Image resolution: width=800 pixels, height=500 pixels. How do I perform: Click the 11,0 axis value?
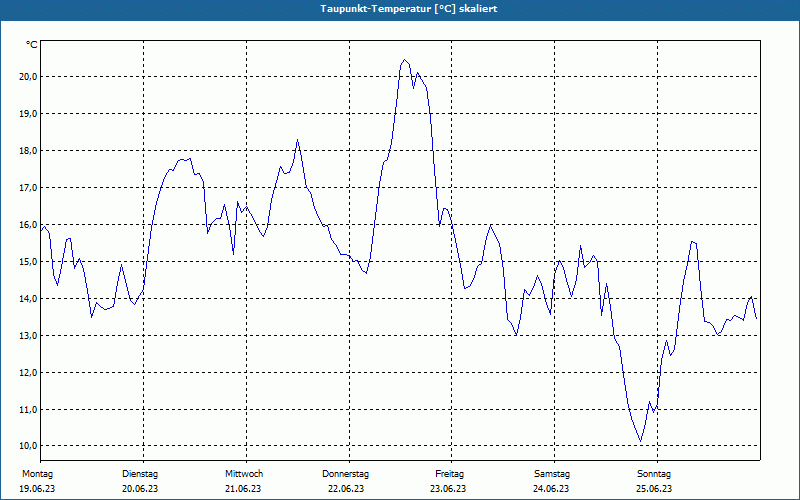[28, 410]
